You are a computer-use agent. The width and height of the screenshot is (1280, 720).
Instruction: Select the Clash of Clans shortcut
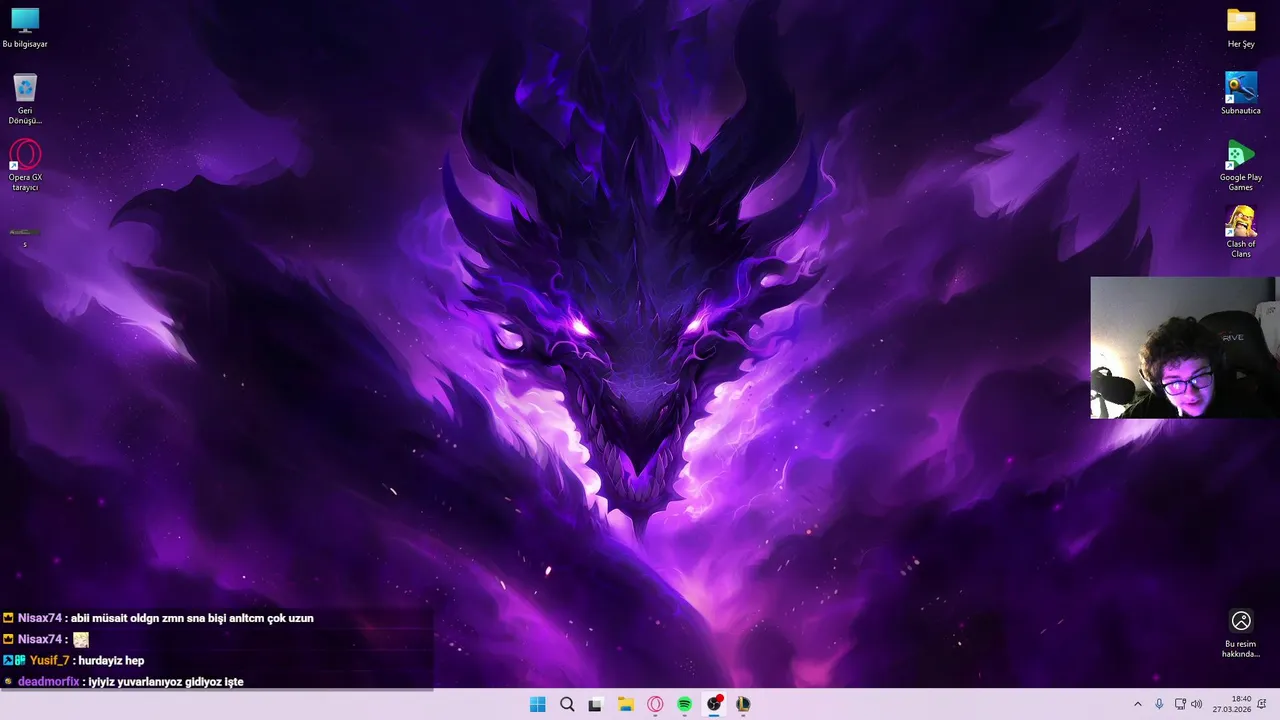click(x=1241, y=232)
